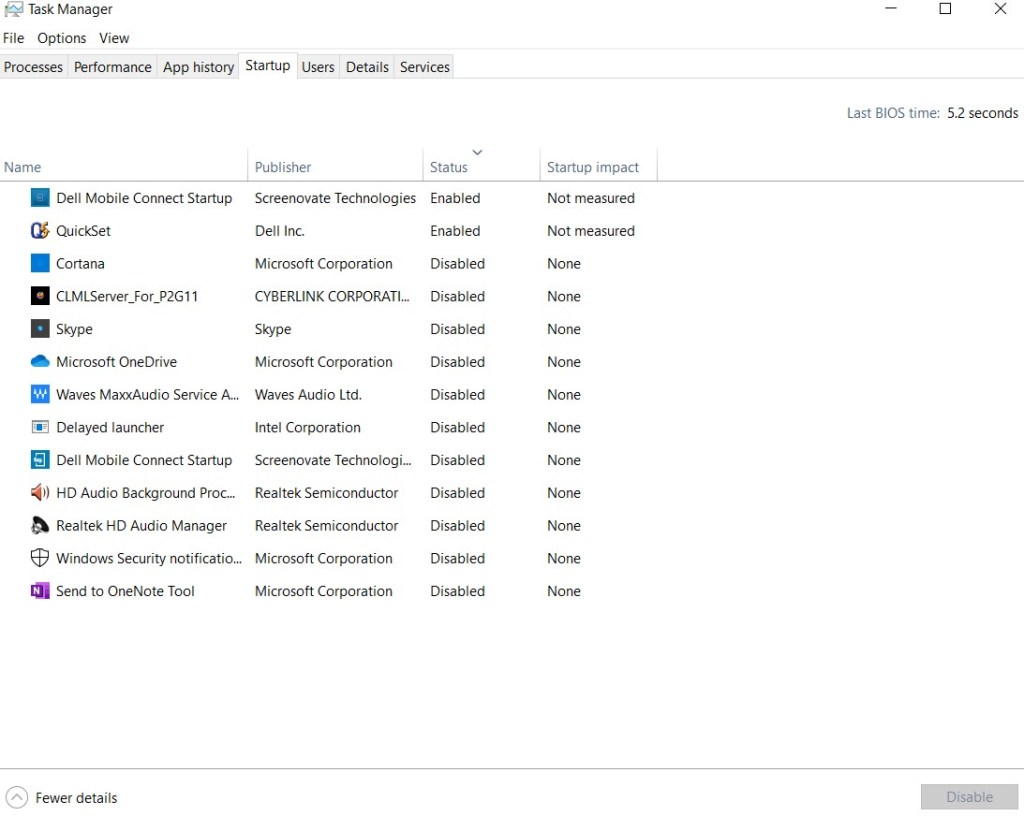Click the Cortana blue square icon
The image size is (1024, 816).
[x=40, y=264]
